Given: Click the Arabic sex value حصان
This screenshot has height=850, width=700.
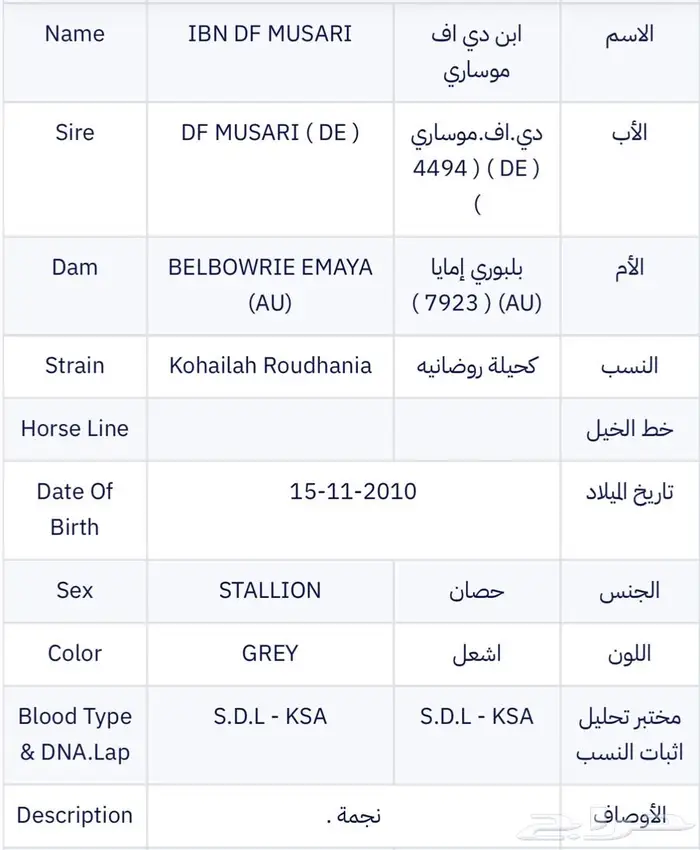Looking at the screenshot, I should 477,590.
